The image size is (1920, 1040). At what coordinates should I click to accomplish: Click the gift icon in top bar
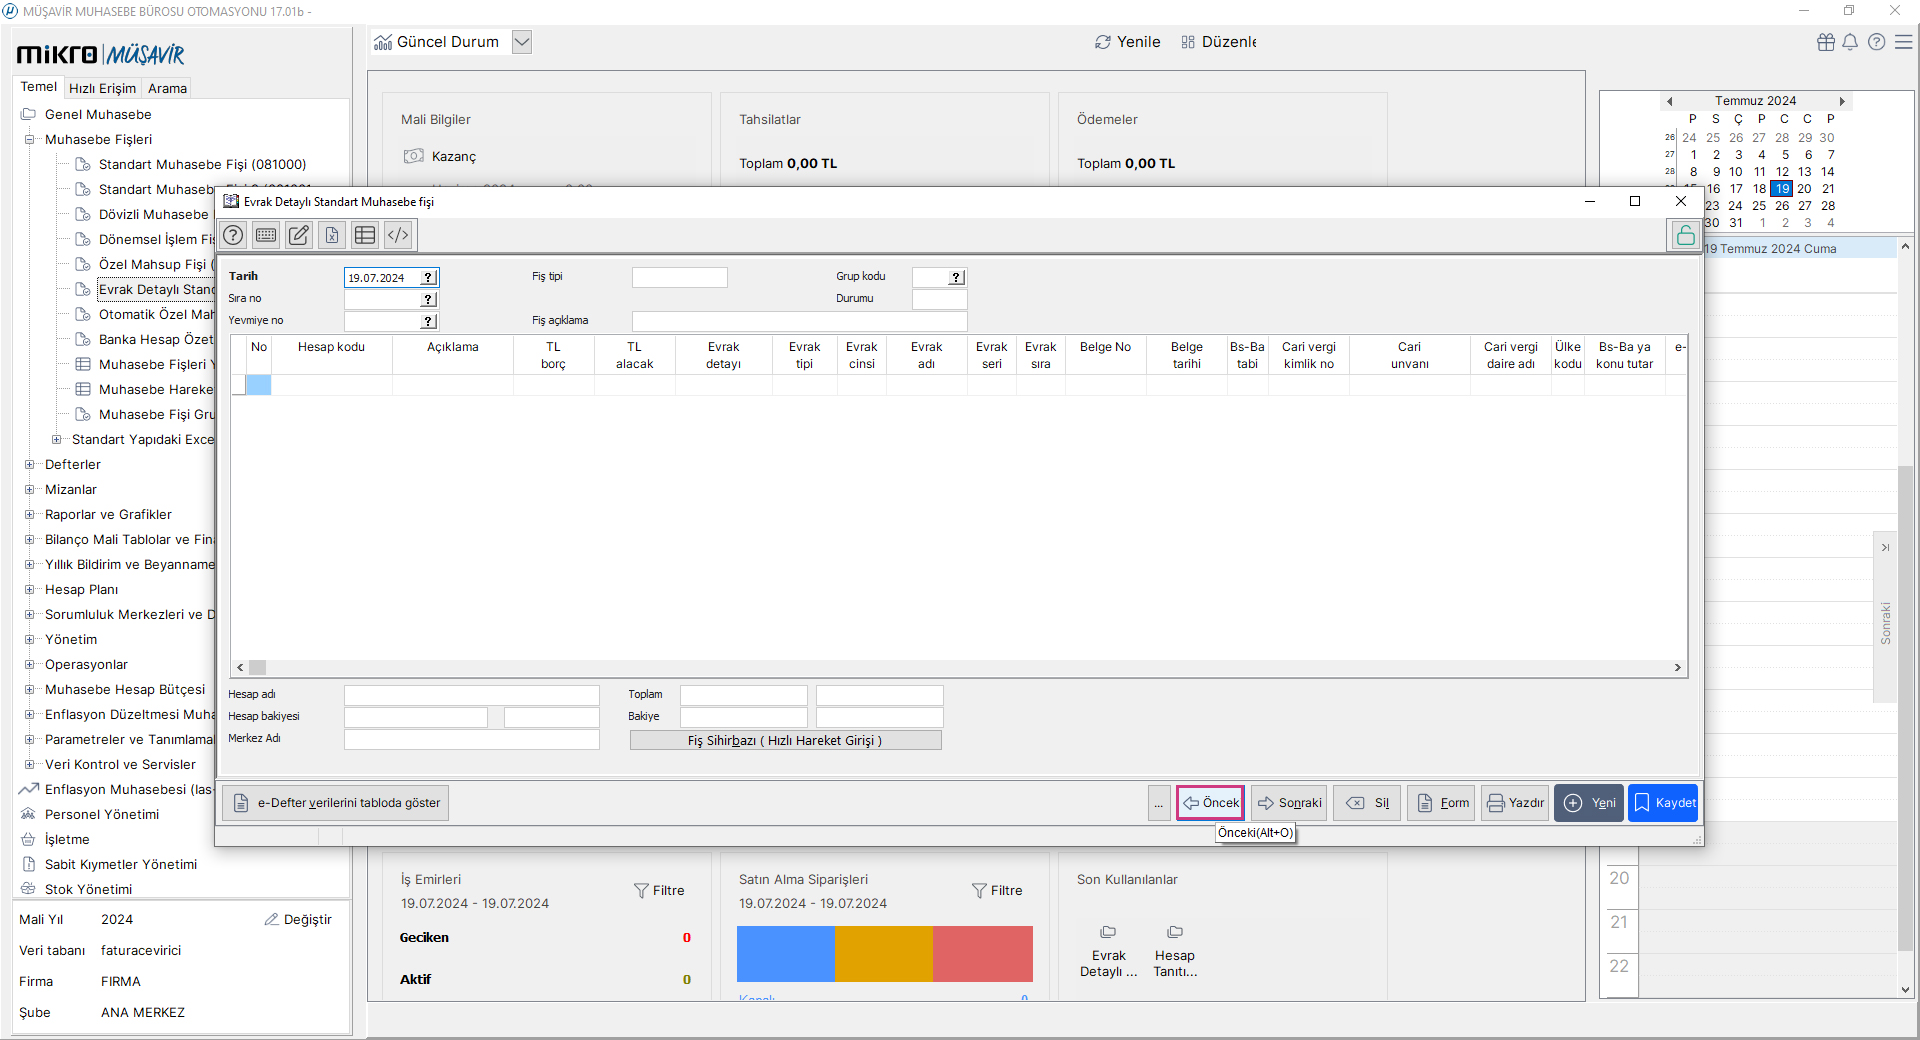tap(1826, 42)
